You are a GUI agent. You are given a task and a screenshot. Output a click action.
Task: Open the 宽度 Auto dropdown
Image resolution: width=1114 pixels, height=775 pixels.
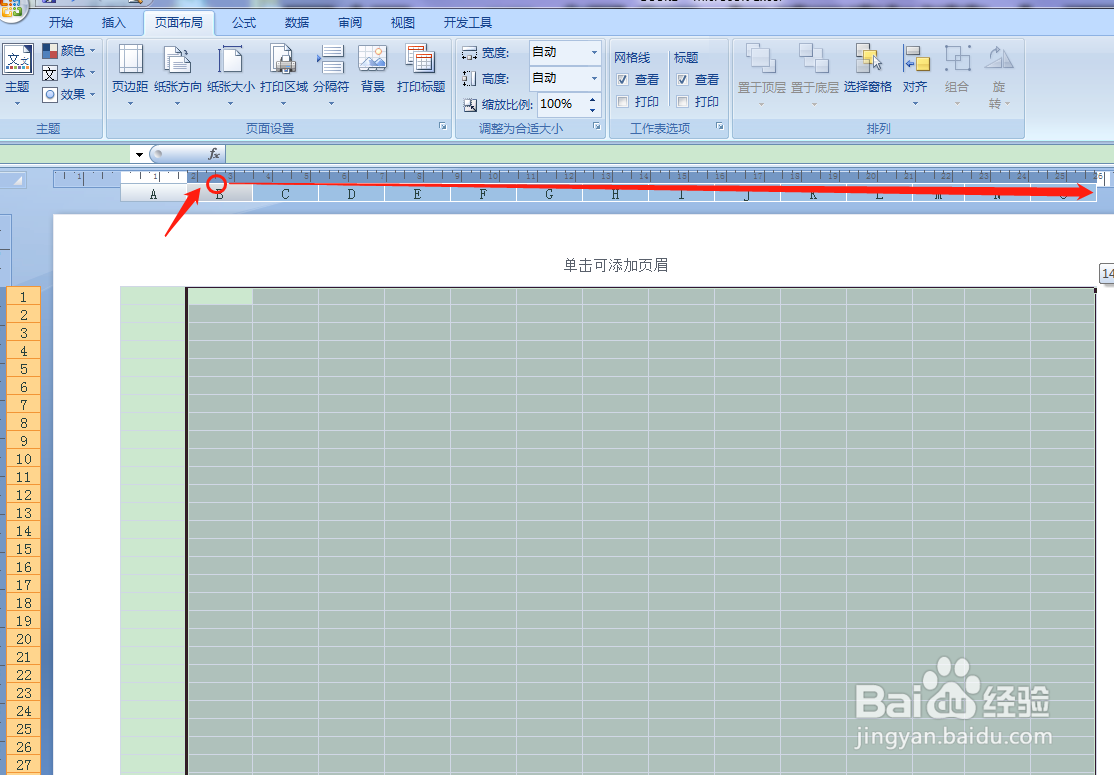[x=593, y=52]
